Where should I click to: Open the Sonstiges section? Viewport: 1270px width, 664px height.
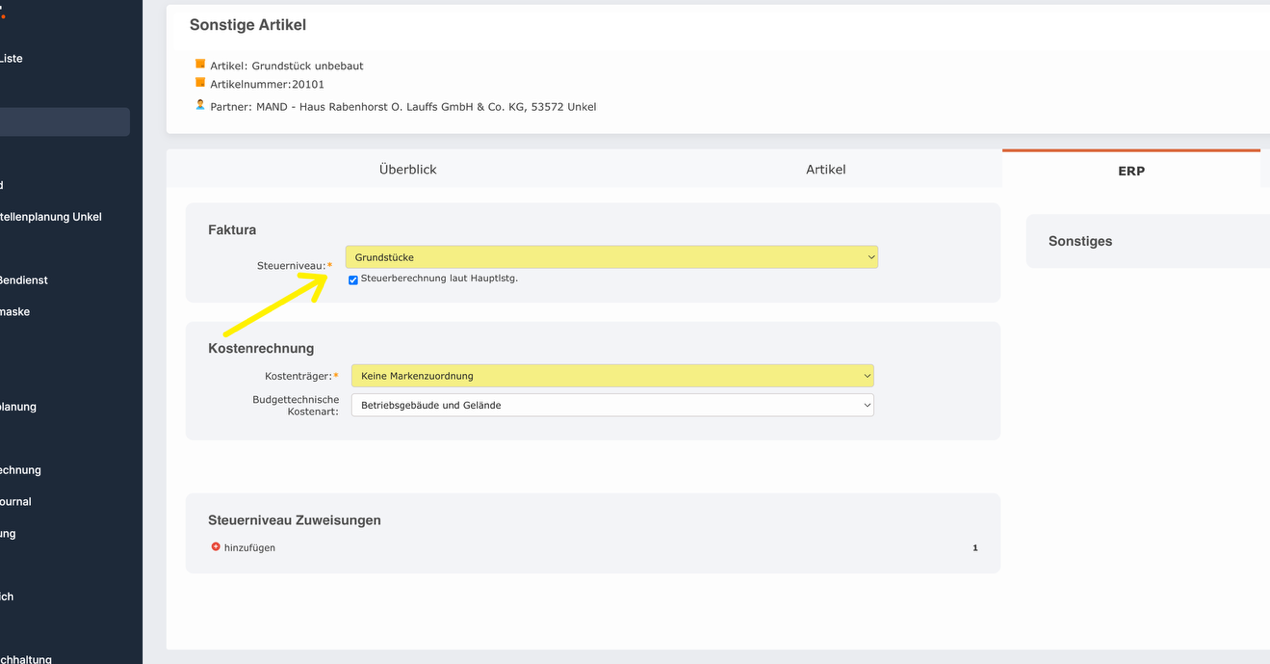(x=1080, y=241)
